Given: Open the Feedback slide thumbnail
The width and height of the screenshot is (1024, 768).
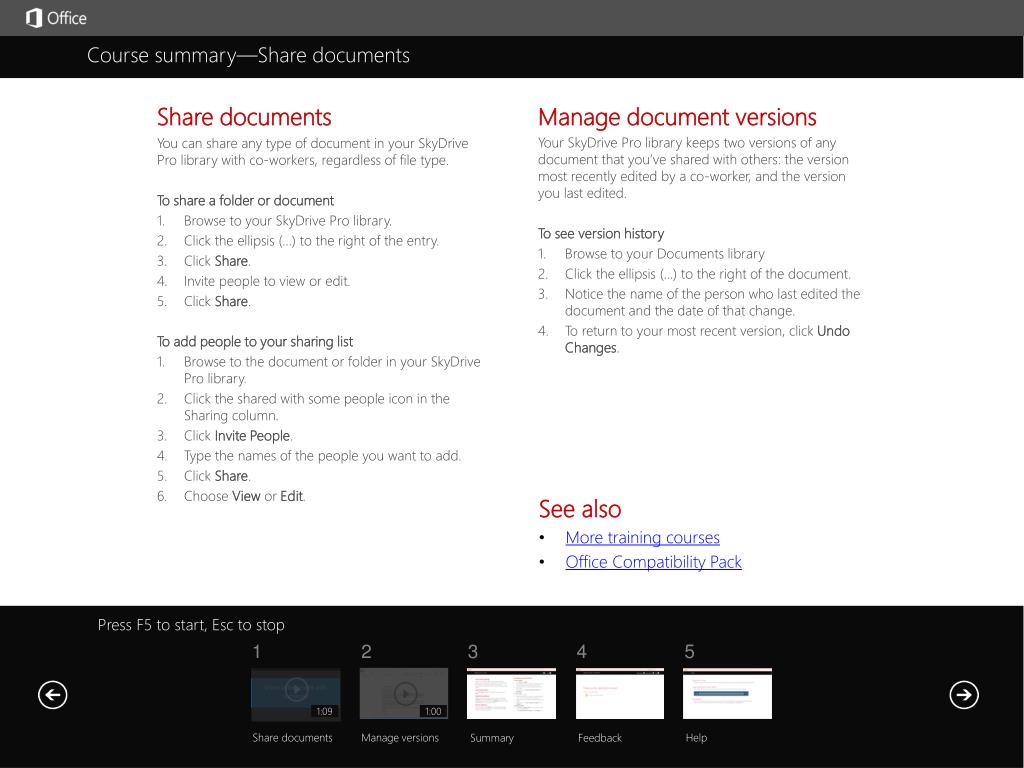Looking at the screenshot, I should click(x=620, y=694).
